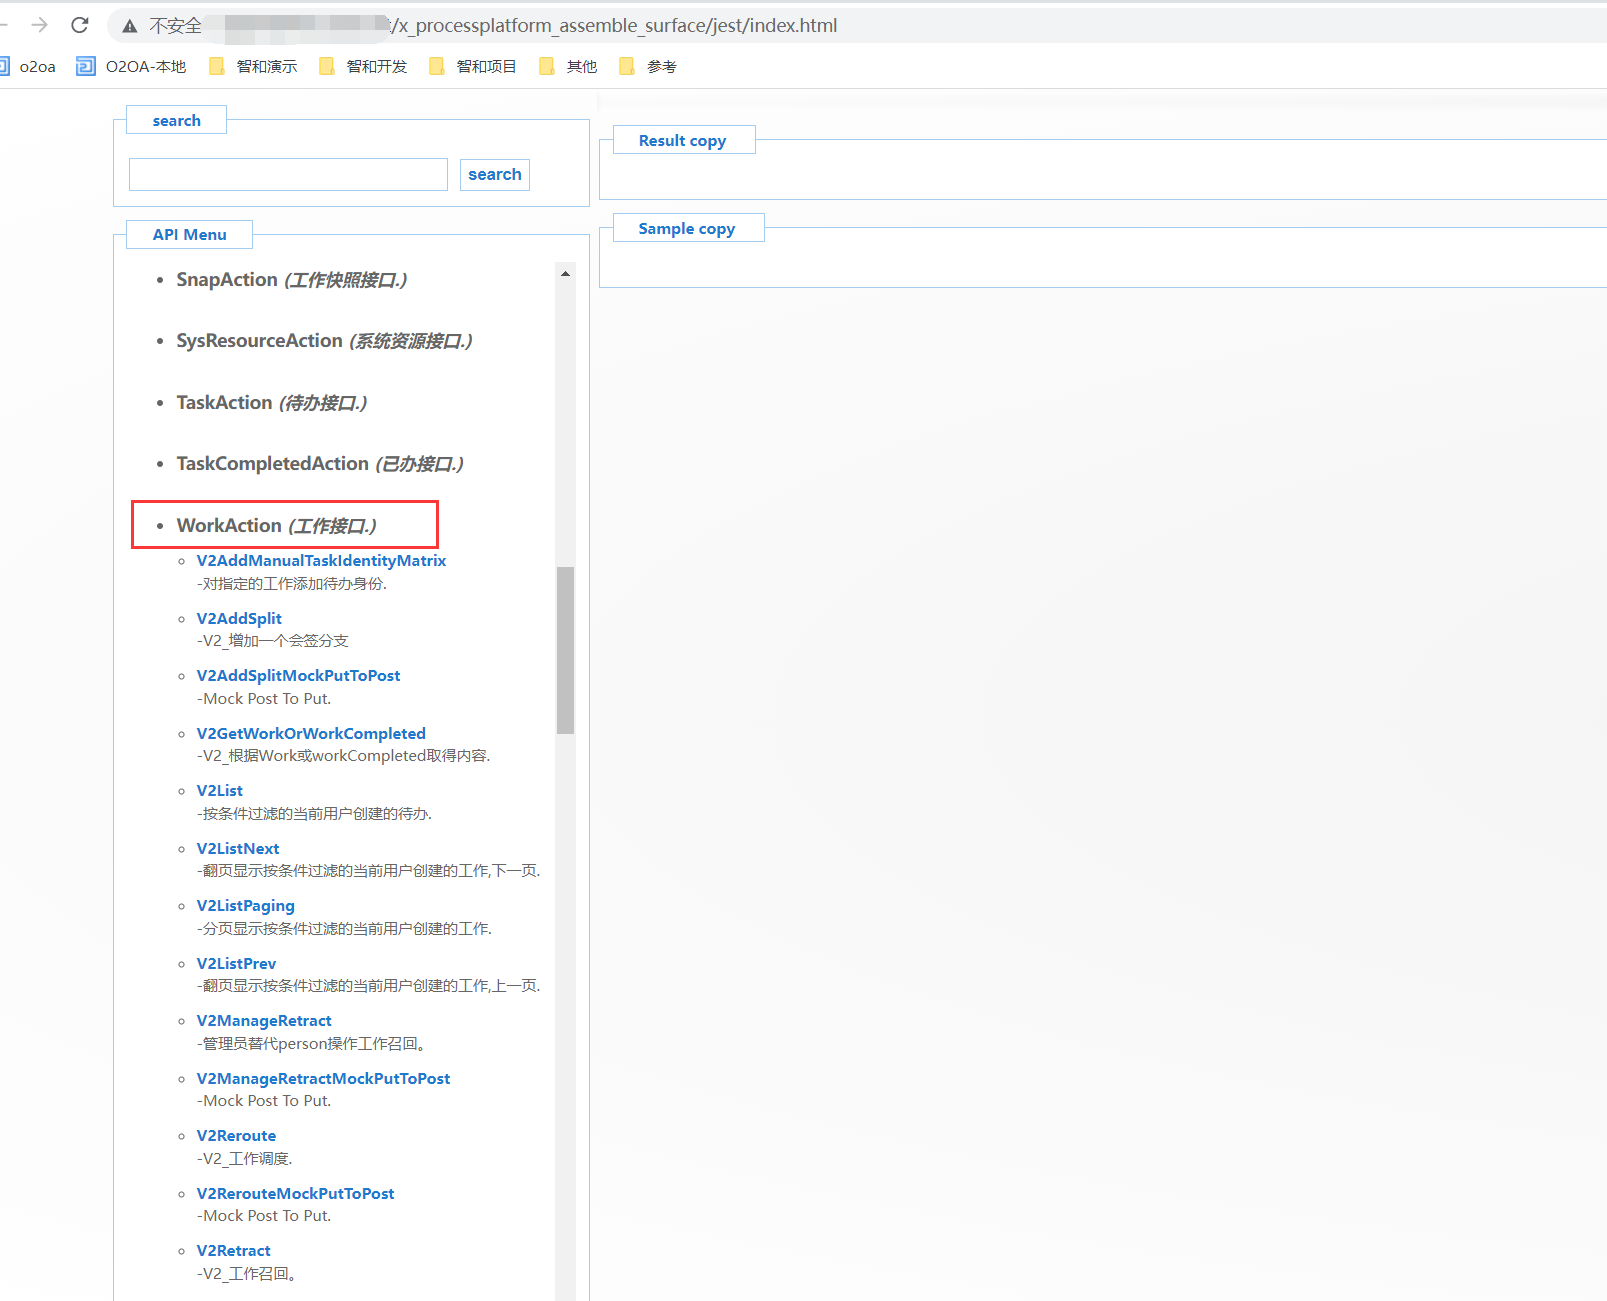
Task: Go forward using the browser forward arrow
Action: tap(39, 25)
